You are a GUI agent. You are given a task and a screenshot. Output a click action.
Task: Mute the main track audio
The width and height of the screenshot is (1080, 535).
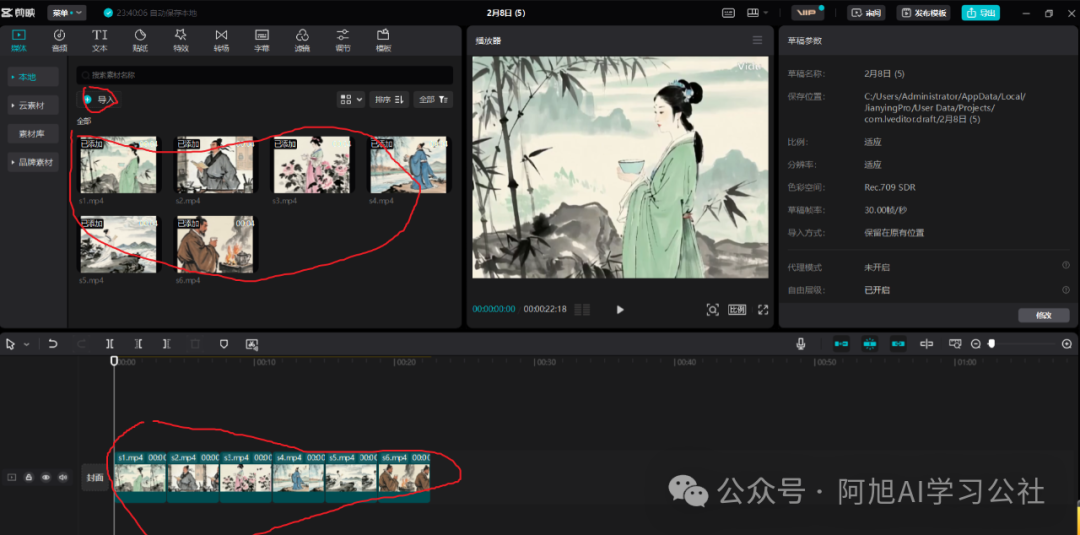pos(63,477)
